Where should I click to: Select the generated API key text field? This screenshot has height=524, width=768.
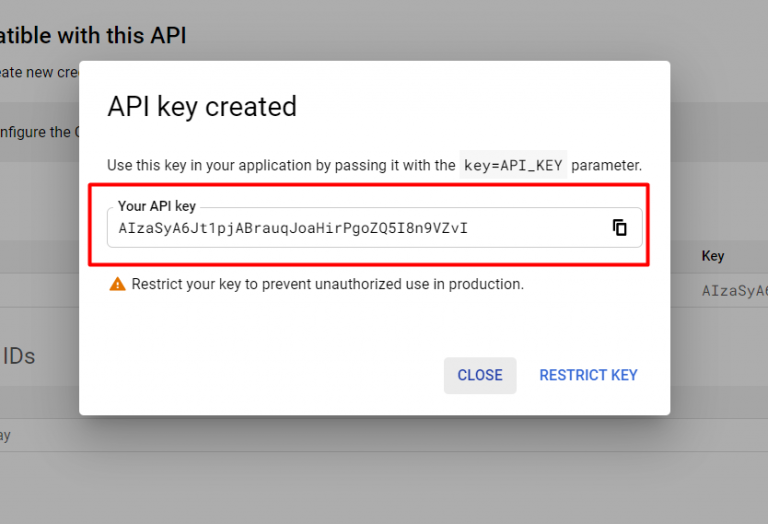375,228
